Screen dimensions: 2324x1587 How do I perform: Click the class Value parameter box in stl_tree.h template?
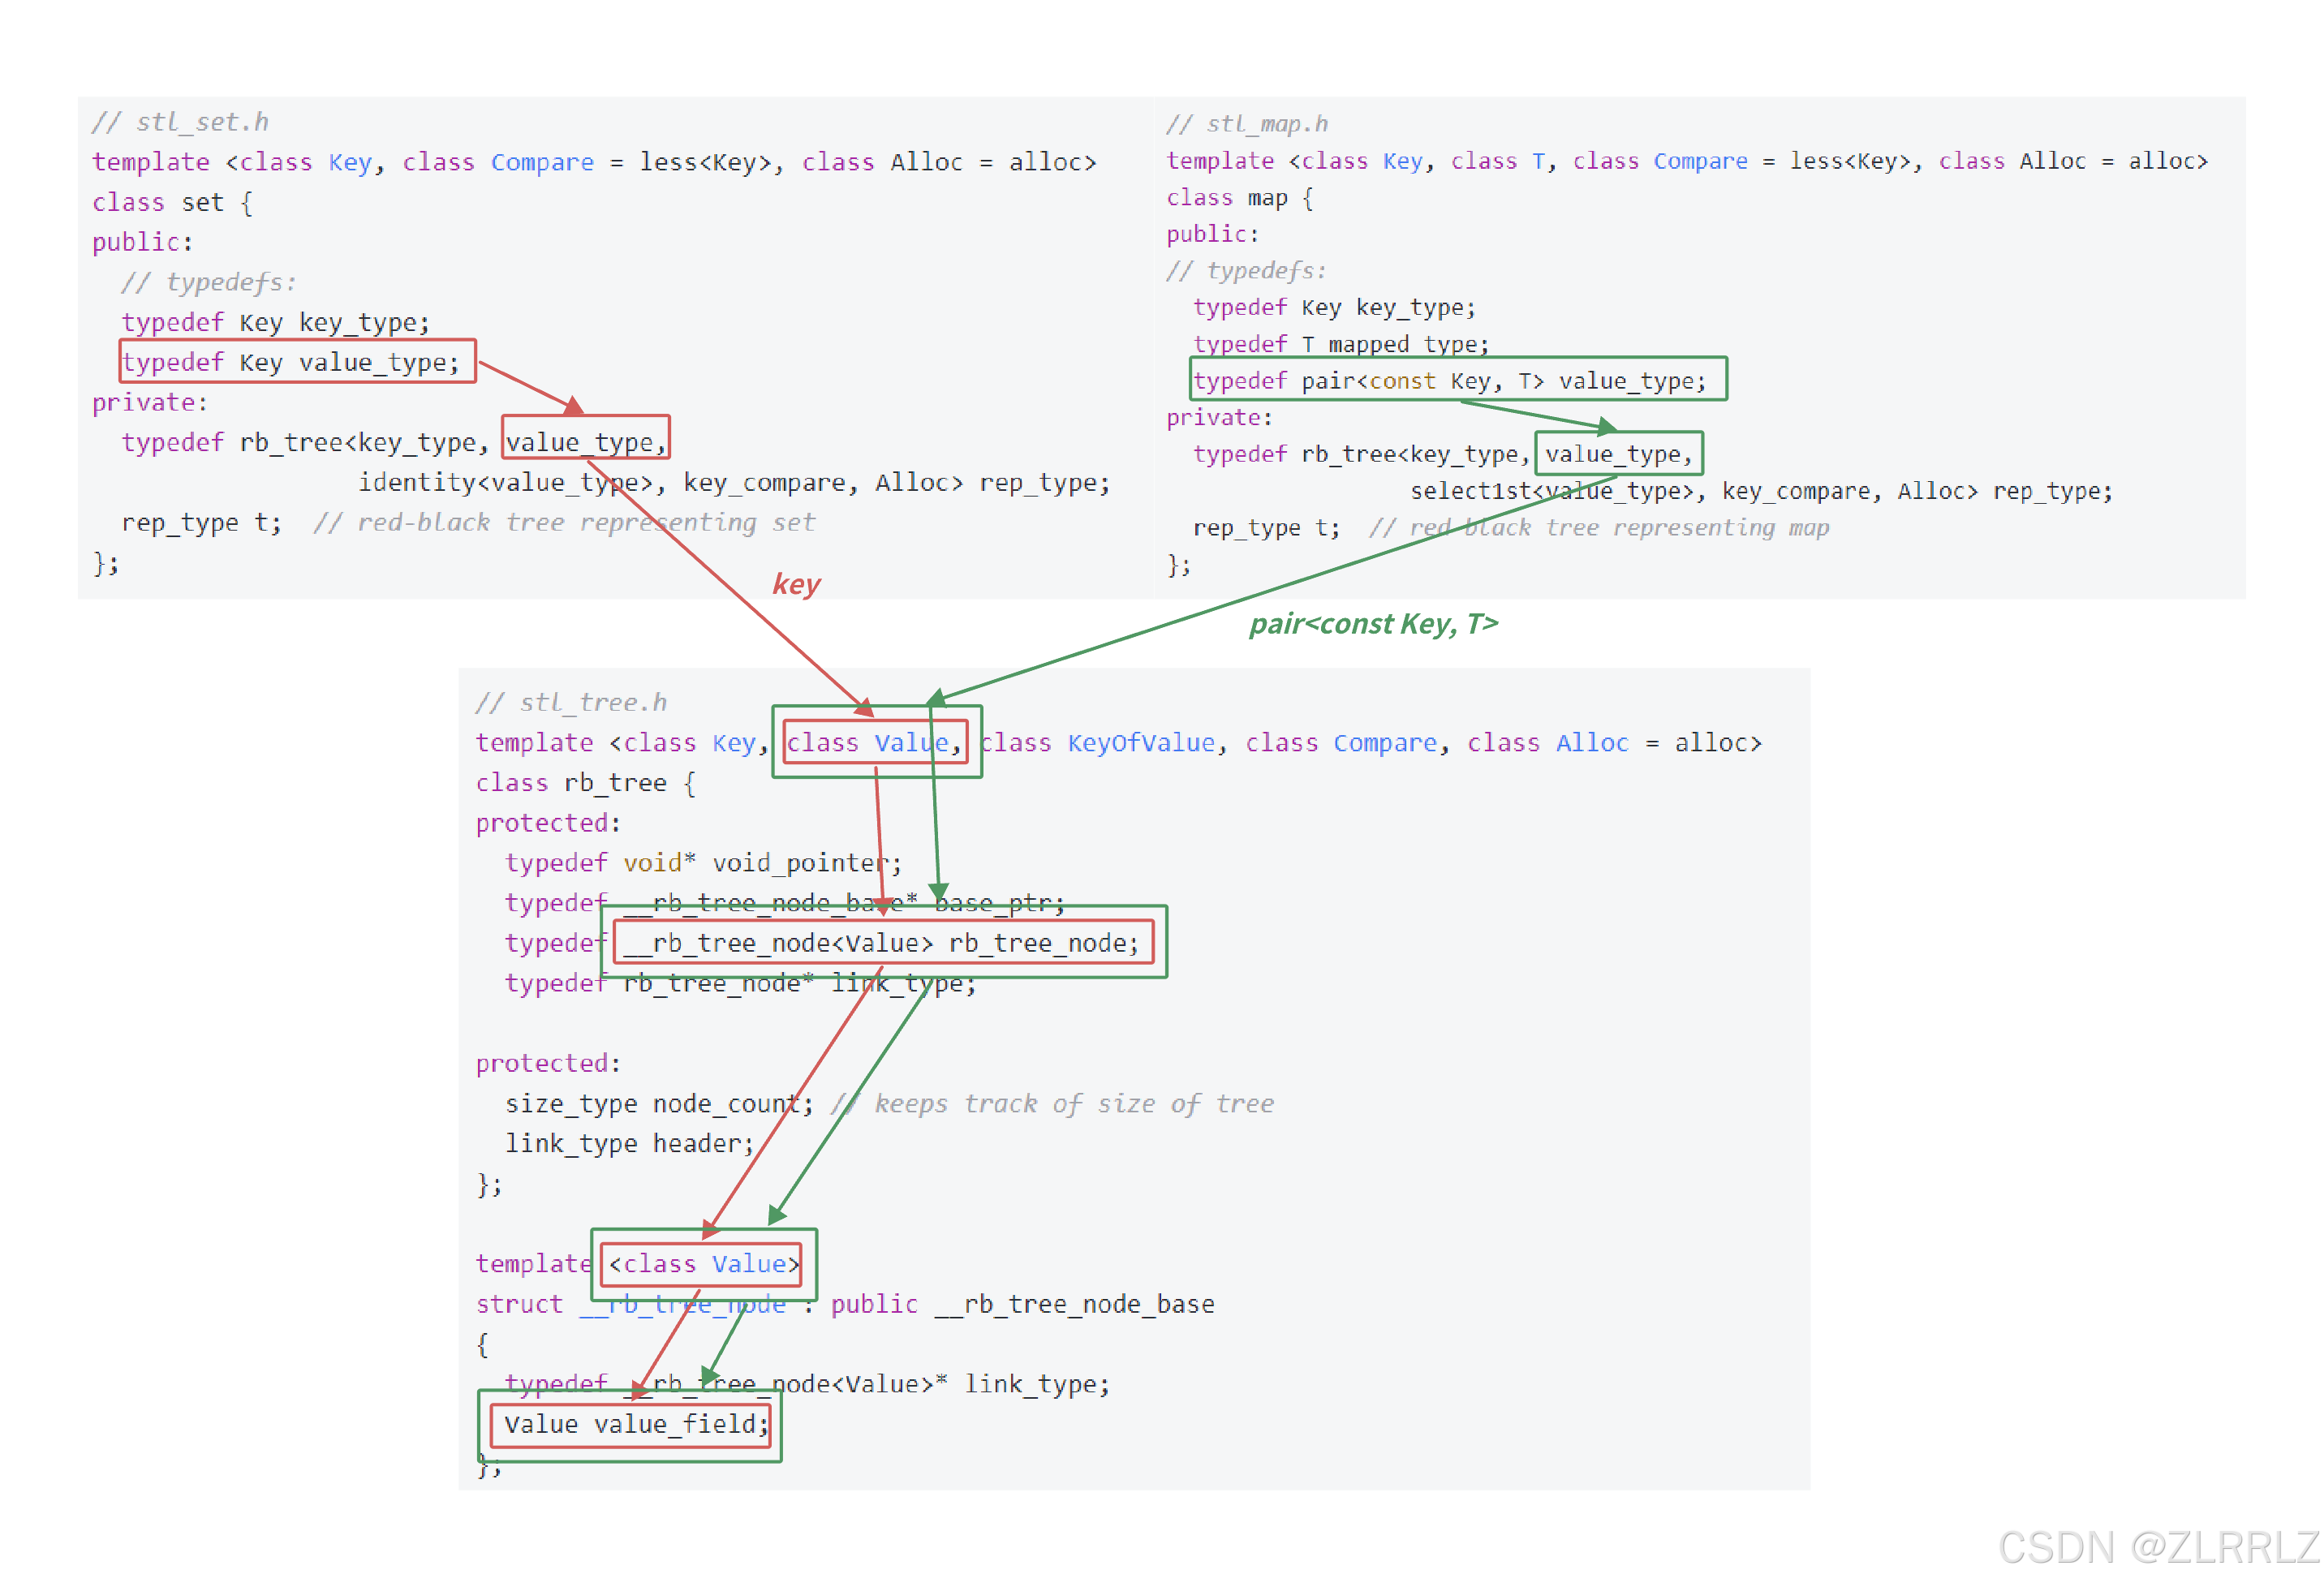click(875, 742)
